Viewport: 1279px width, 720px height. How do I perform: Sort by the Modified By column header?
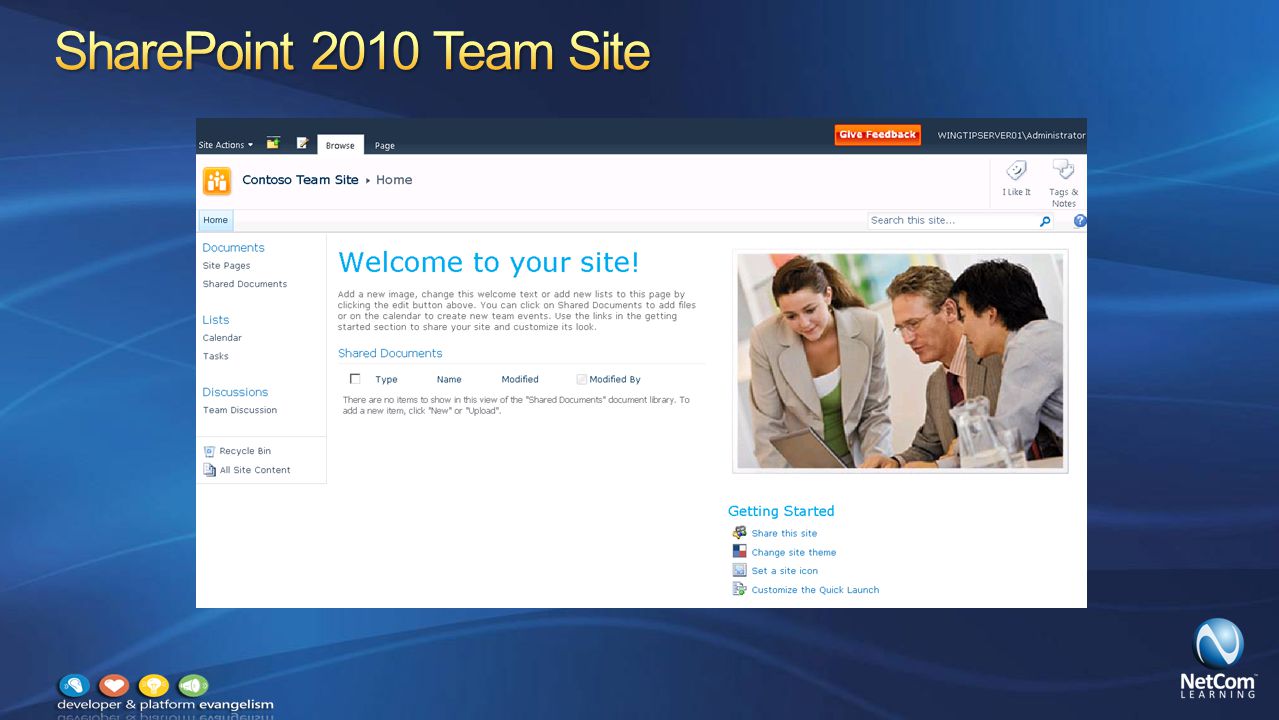615,380
